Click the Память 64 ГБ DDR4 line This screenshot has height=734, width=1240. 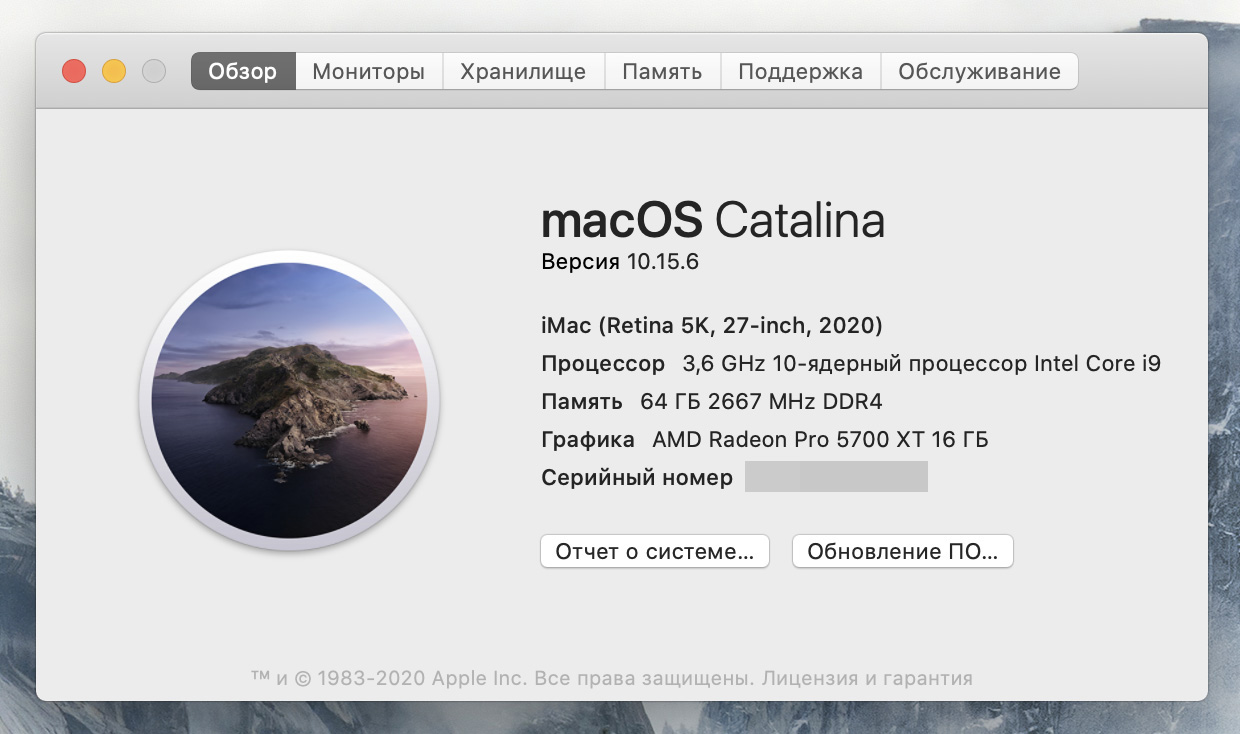point(711,402)
